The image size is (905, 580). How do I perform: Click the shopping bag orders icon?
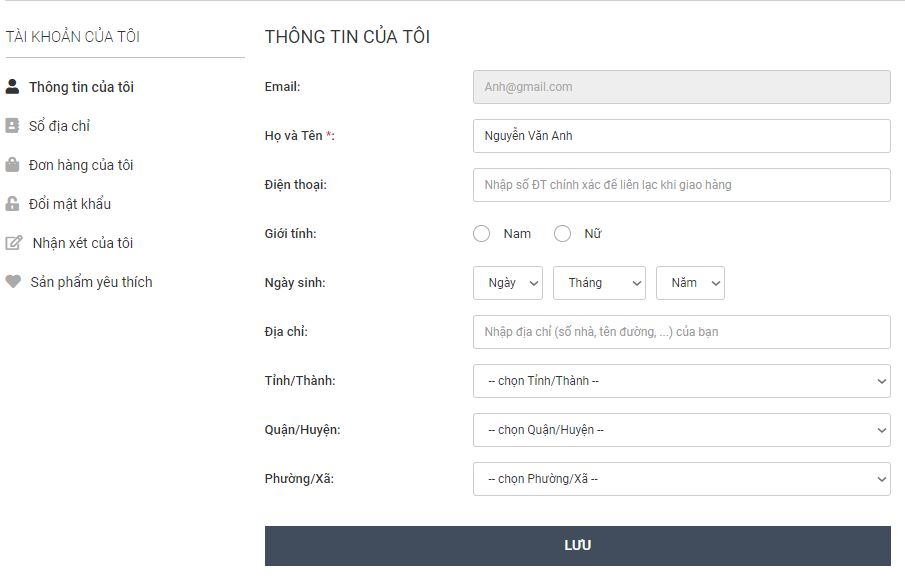click(12, 165)
